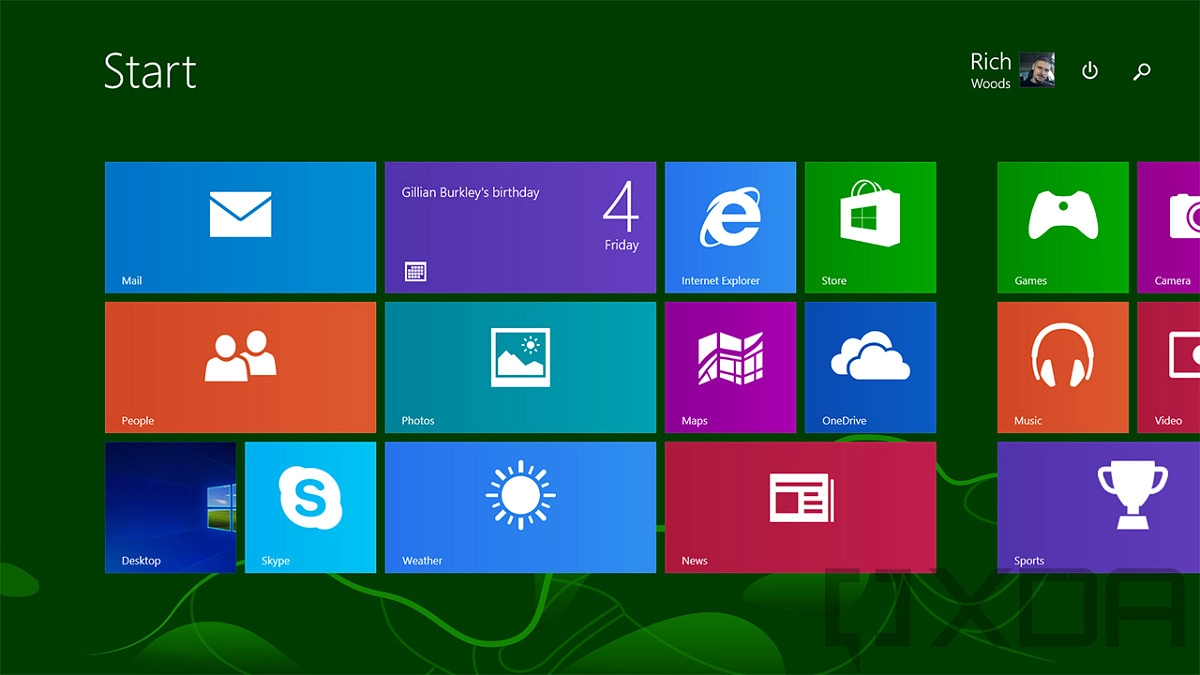
Task: Open the Video tile
Action: coord(1168,367)
